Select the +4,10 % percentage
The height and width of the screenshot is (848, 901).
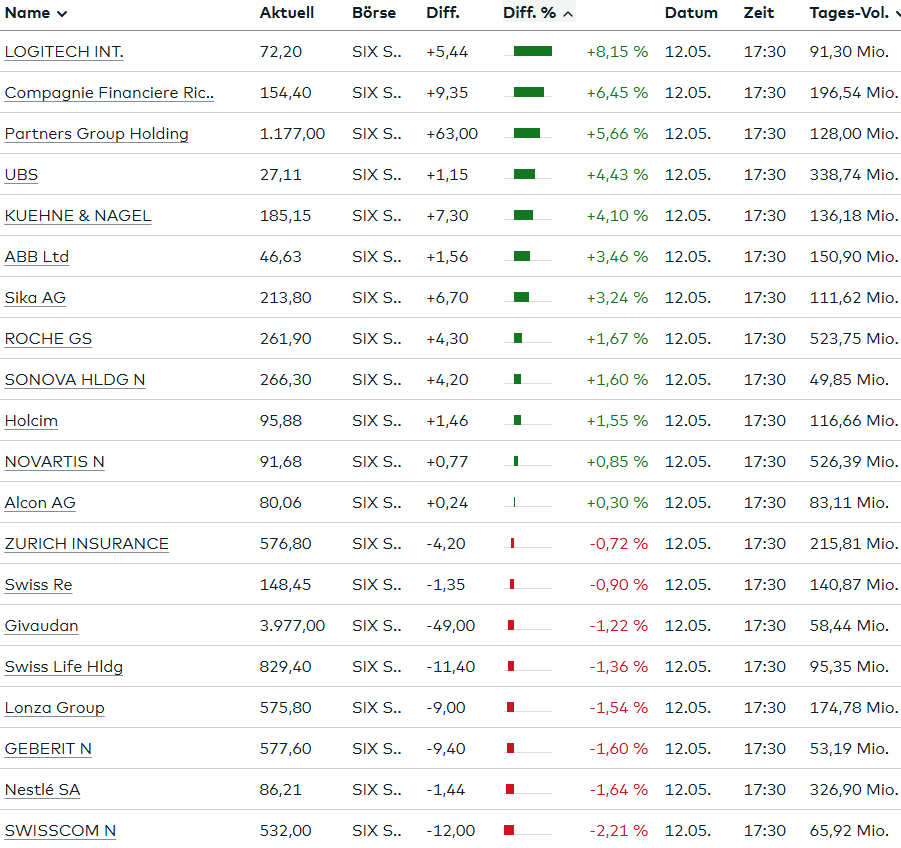(617, 215)
